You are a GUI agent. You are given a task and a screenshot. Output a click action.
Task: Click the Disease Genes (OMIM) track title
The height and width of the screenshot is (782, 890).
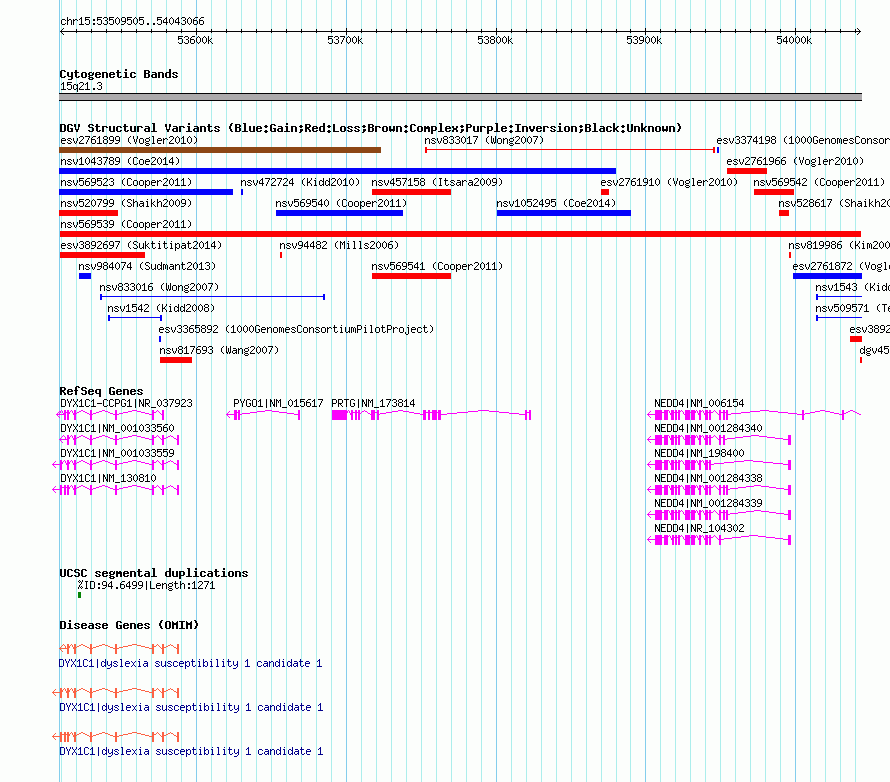click(x=129, y=625)
